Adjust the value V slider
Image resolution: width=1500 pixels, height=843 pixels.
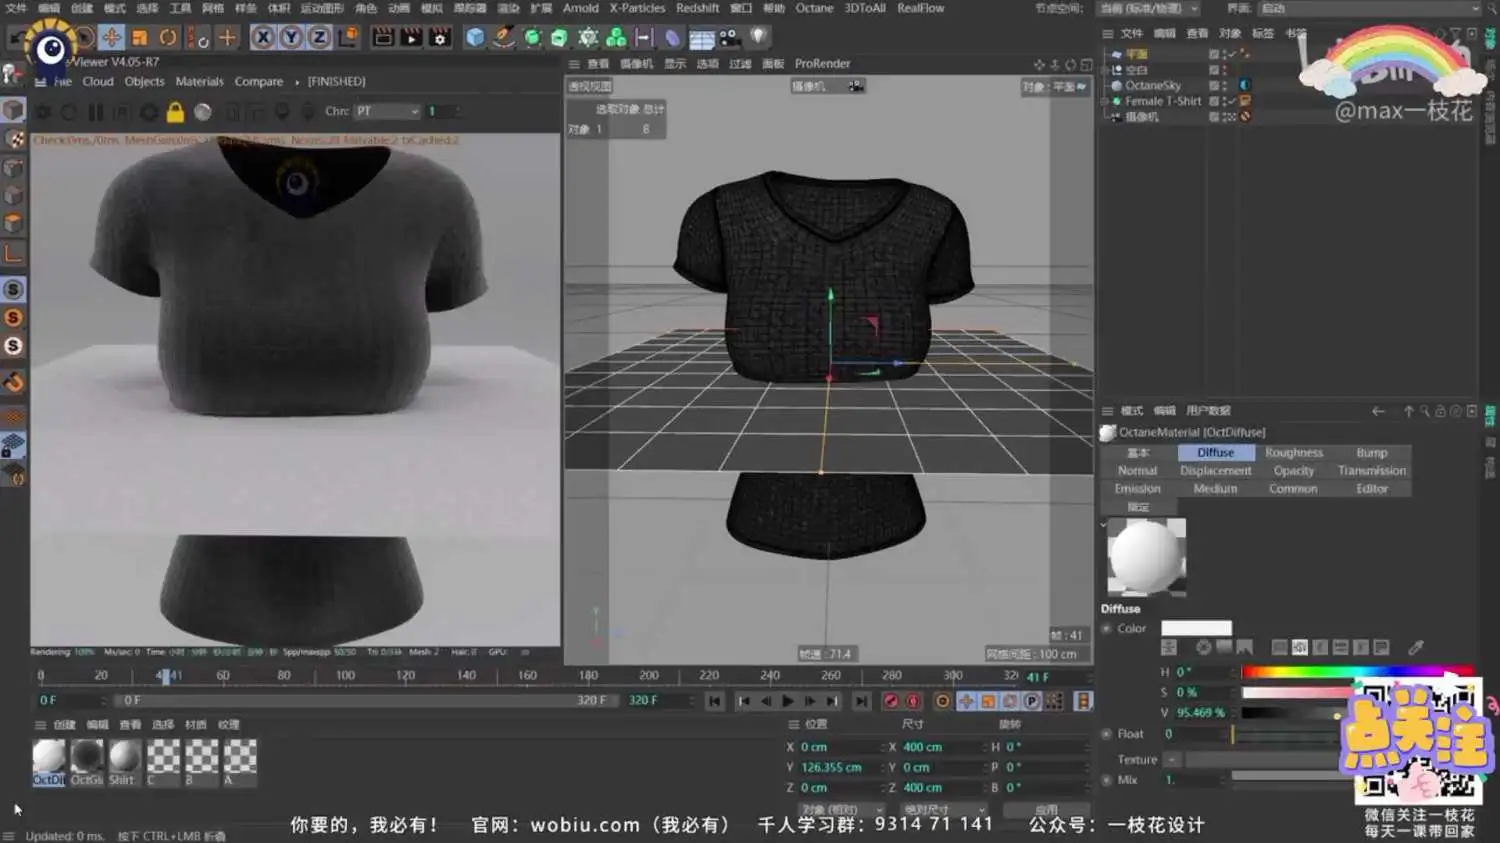pos(1292,713)
